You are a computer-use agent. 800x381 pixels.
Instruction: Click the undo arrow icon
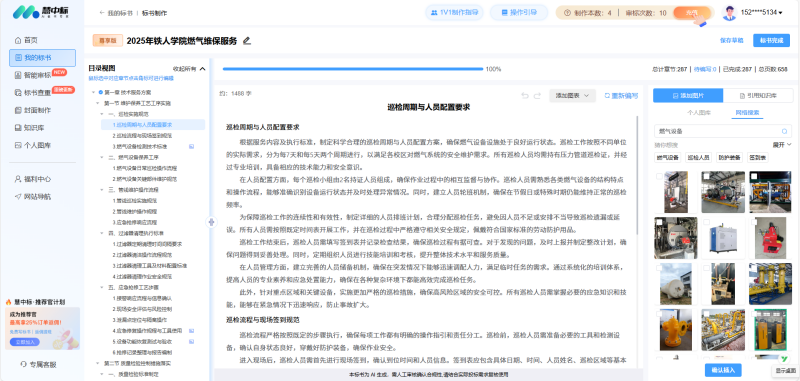(524, 96)
